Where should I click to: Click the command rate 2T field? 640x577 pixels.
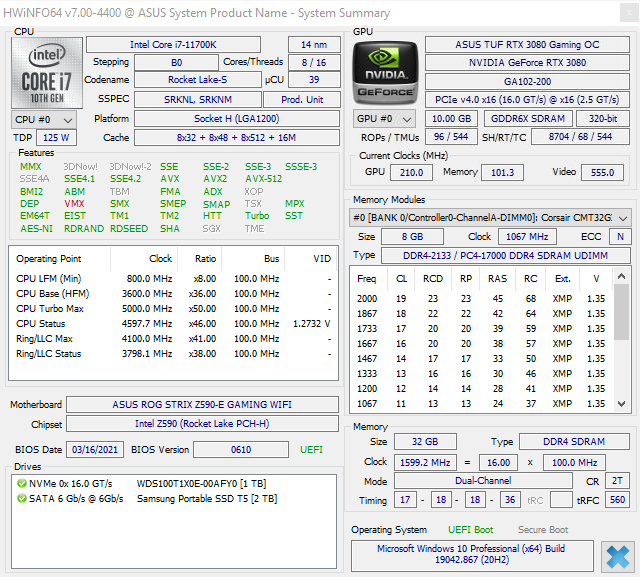click(617, 481)
